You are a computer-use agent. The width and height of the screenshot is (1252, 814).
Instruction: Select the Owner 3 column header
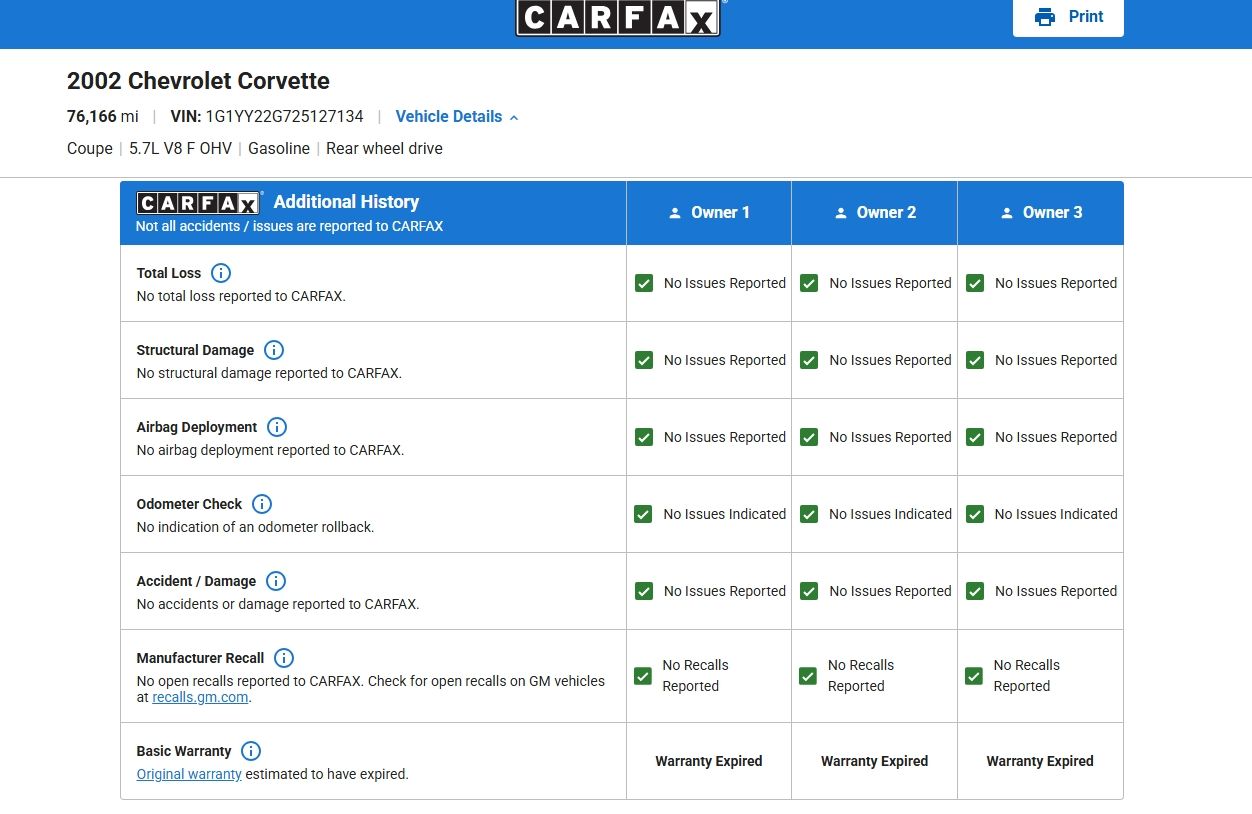coord(1041,213)
